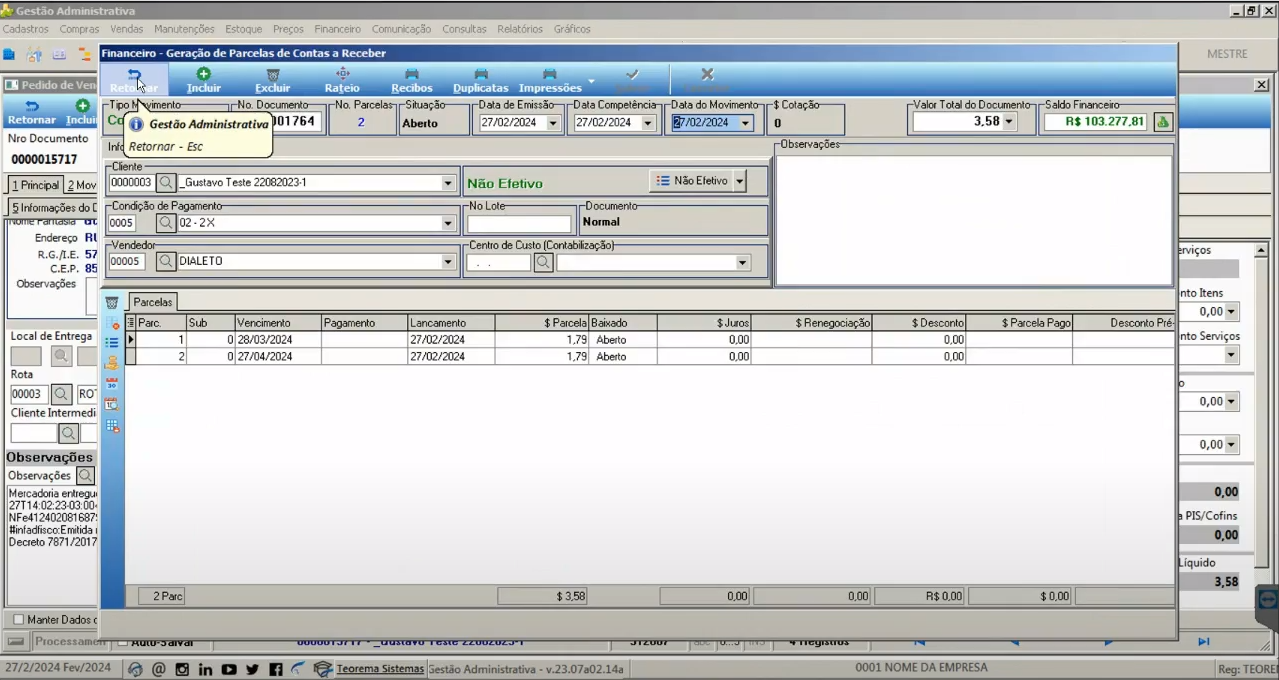Screen dimensions: 1279x680
Task: Open the Financeiro menu
Action: (337, 29)
